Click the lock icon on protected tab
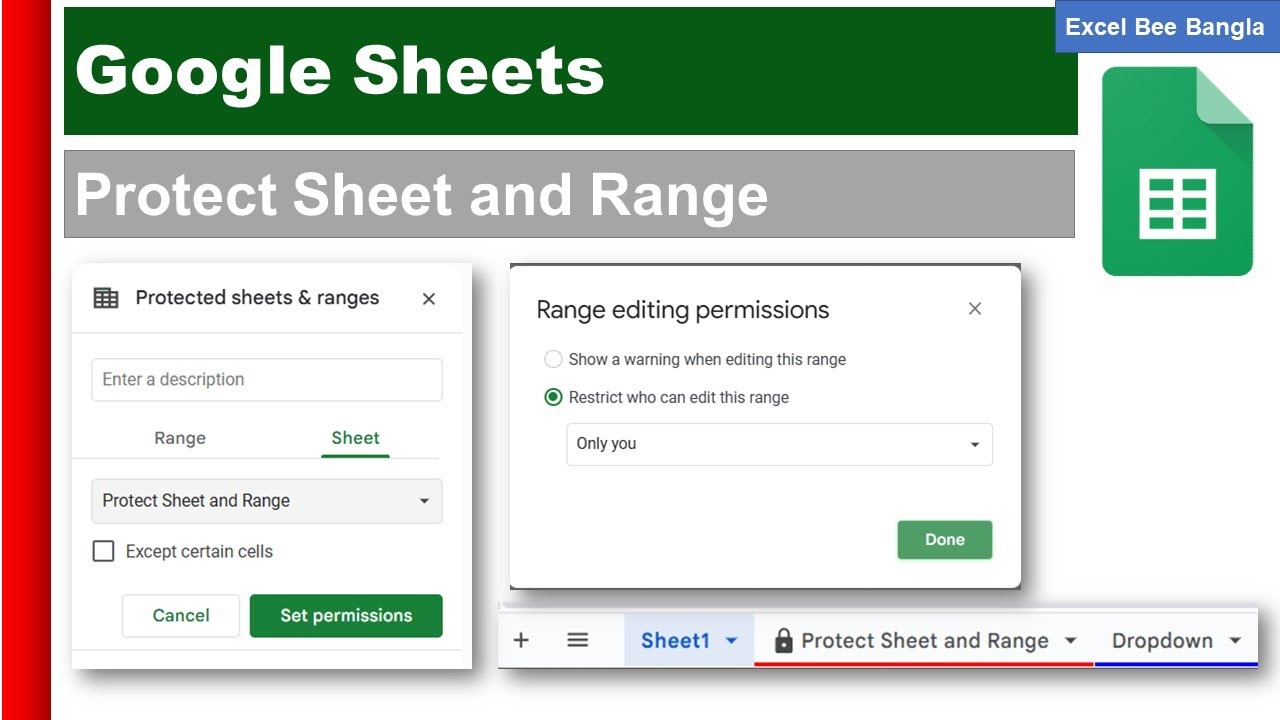The width and height of the screenshot is (1280, 720). pyautogui.click(x=783, y=641)
